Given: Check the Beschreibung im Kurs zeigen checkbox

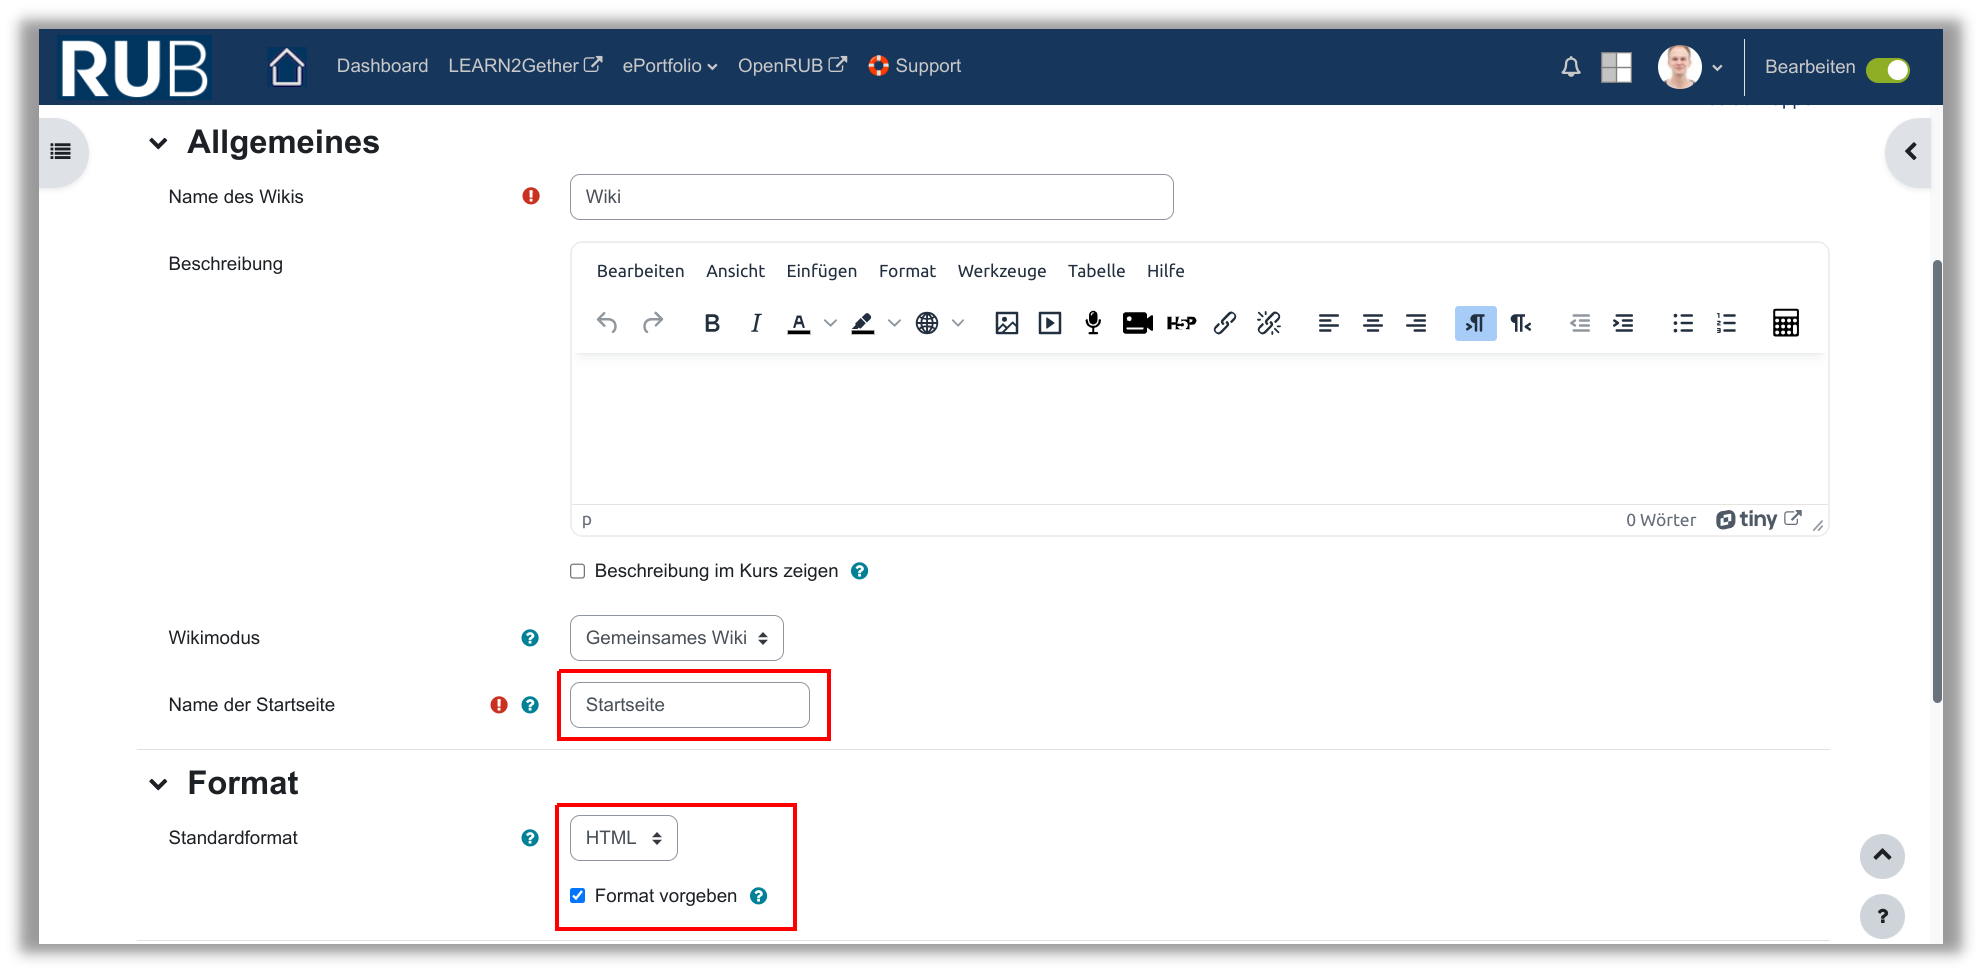Looking at the screenshot, I should pyautogui.click(x=578, y=571).
